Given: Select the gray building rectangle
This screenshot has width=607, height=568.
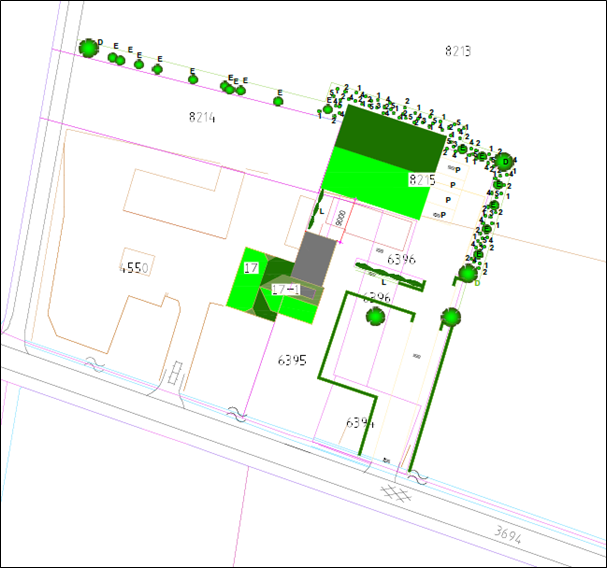Looking at the screenshot, I should (x=314, y=259).
